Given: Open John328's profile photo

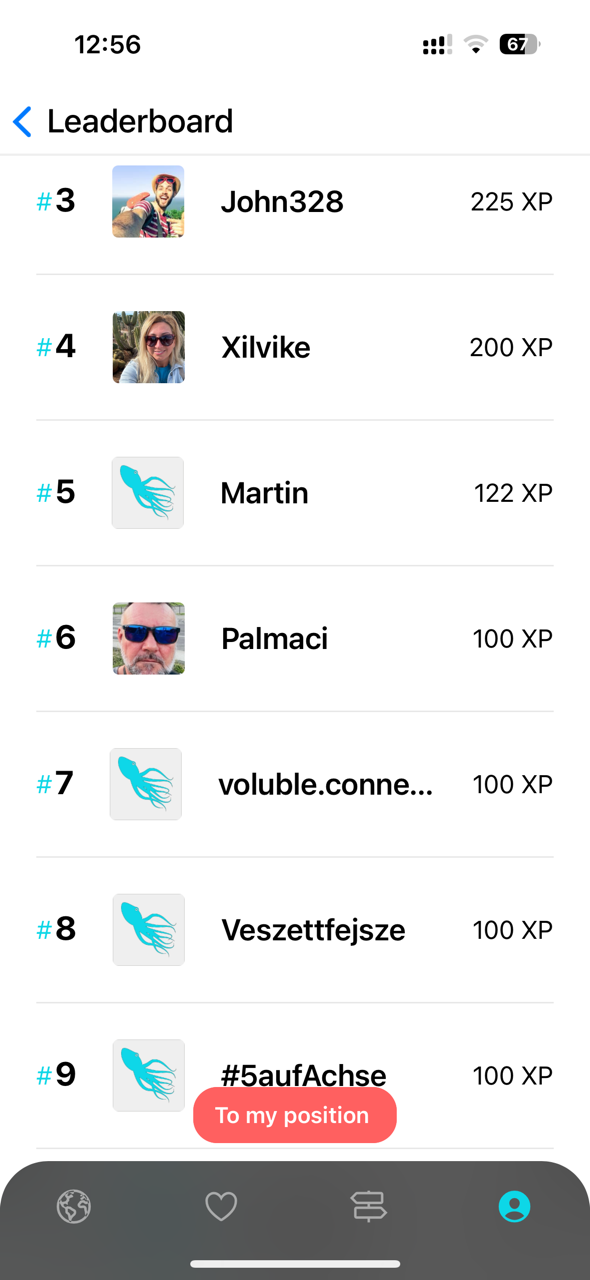Looking at the screenshot, I should click(x=148, y=202).
